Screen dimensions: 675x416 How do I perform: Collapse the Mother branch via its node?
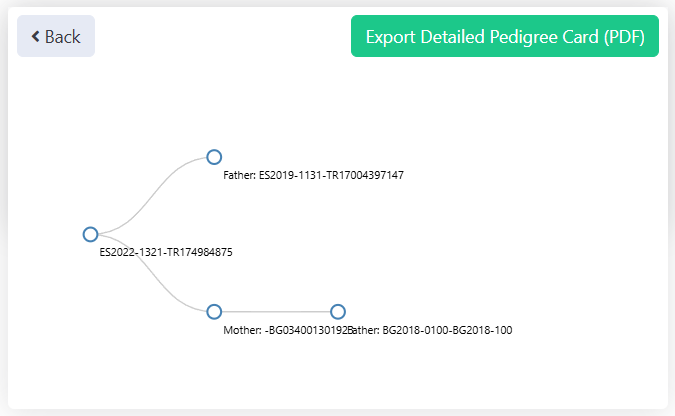pyautogui.click(x=214, y=312)
